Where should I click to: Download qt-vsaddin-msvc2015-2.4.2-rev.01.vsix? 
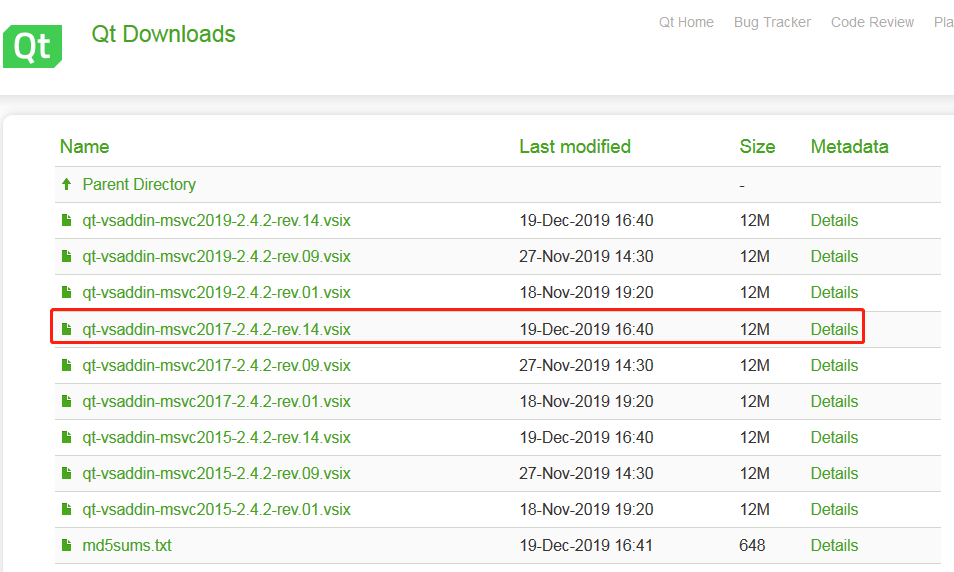tap(217, 509)
